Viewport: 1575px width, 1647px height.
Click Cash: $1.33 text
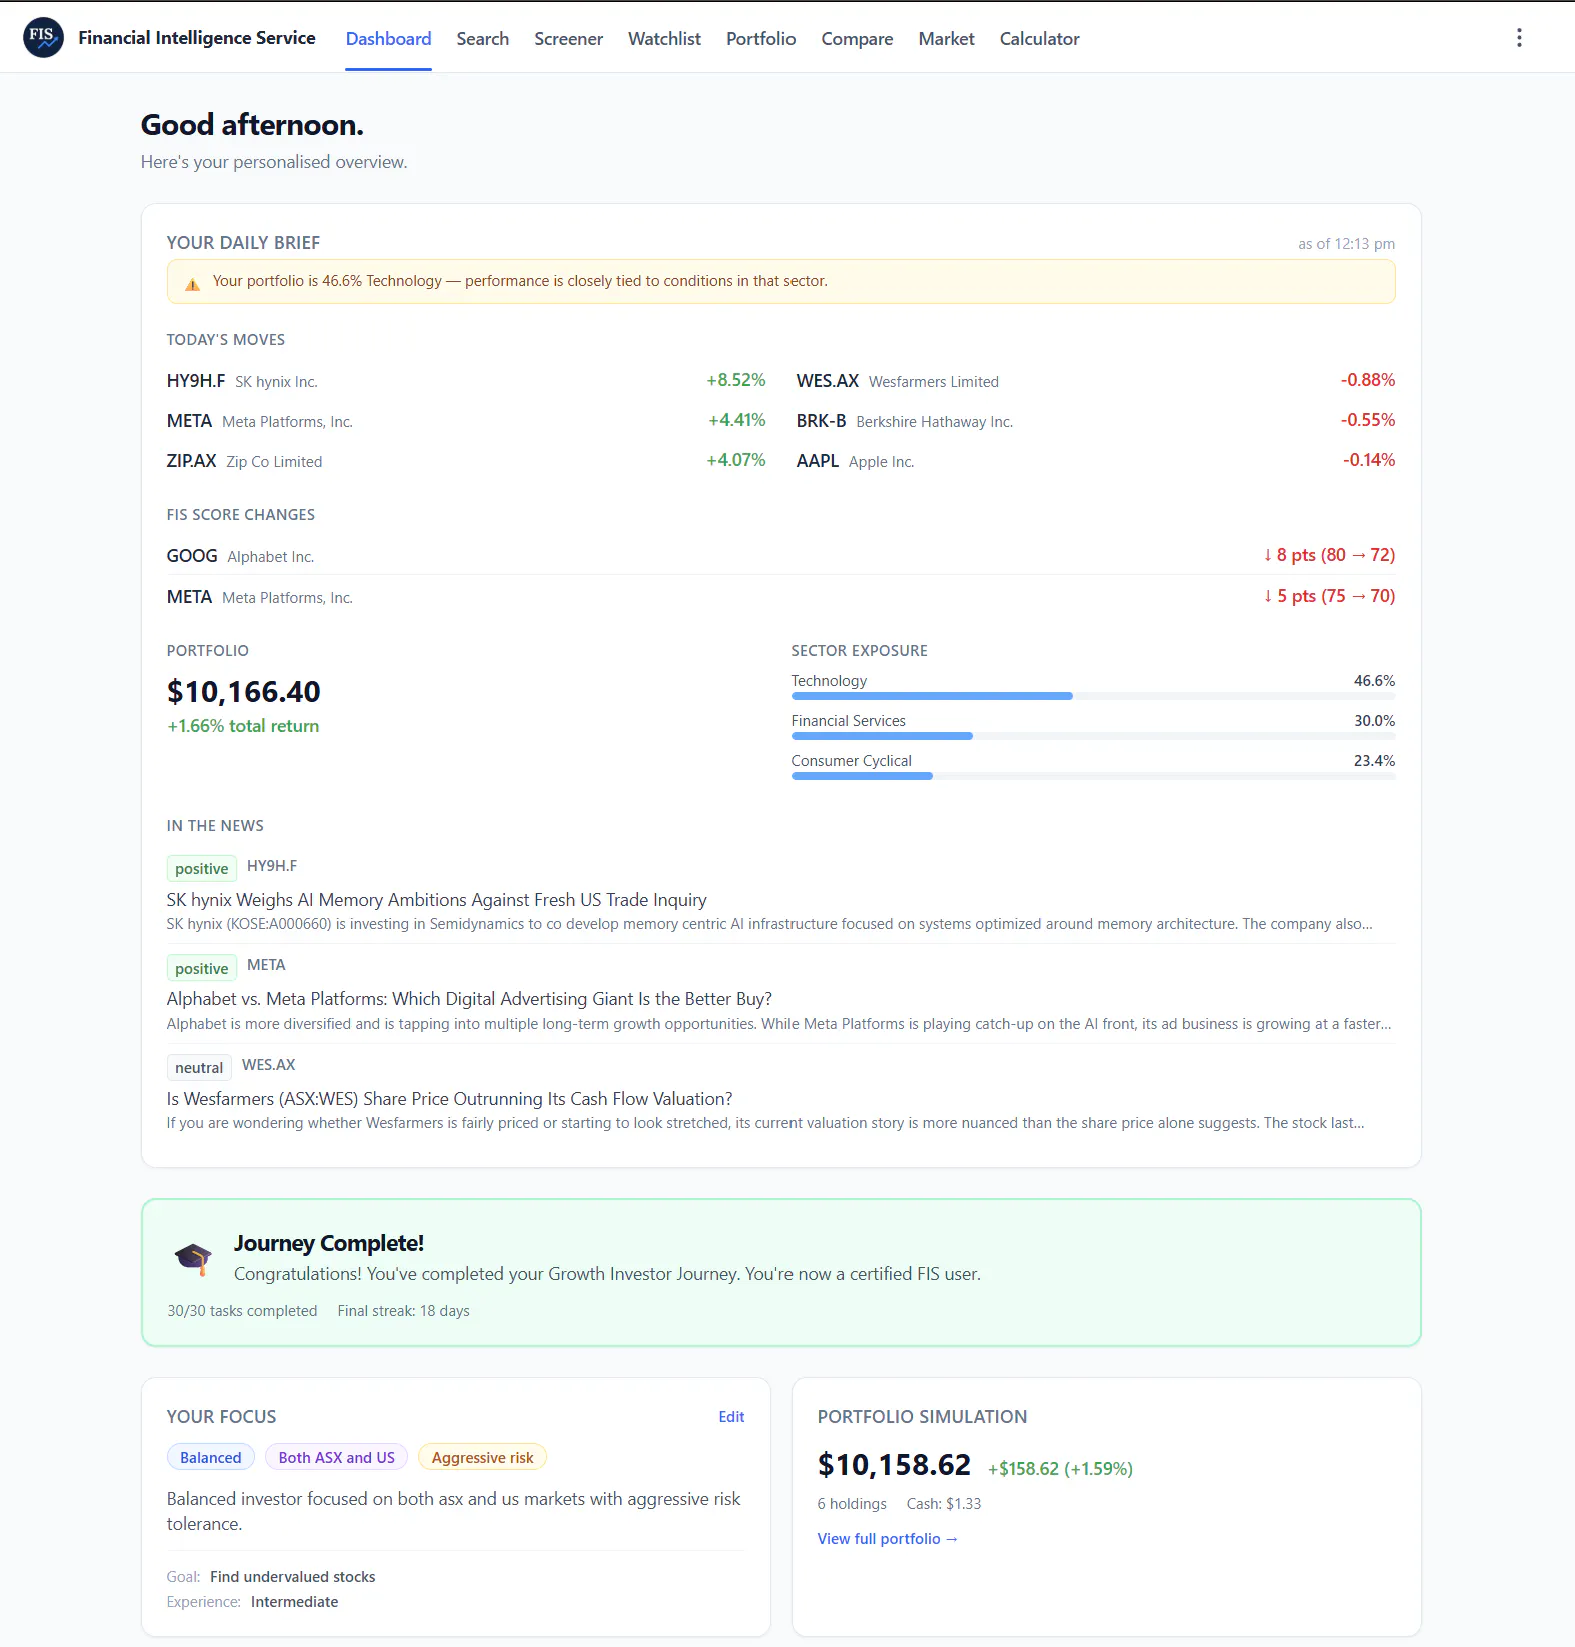tap(944, 1504)
